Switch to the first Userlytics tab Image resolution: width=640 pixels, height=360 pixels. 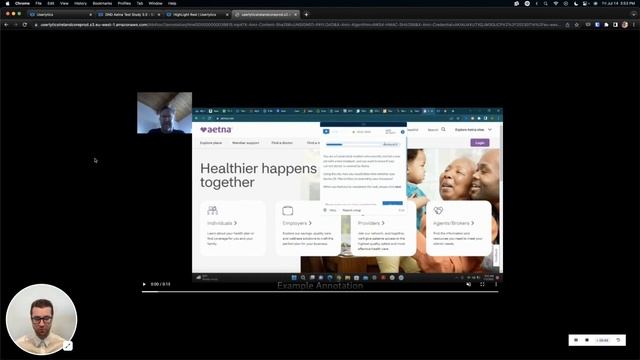60,14
